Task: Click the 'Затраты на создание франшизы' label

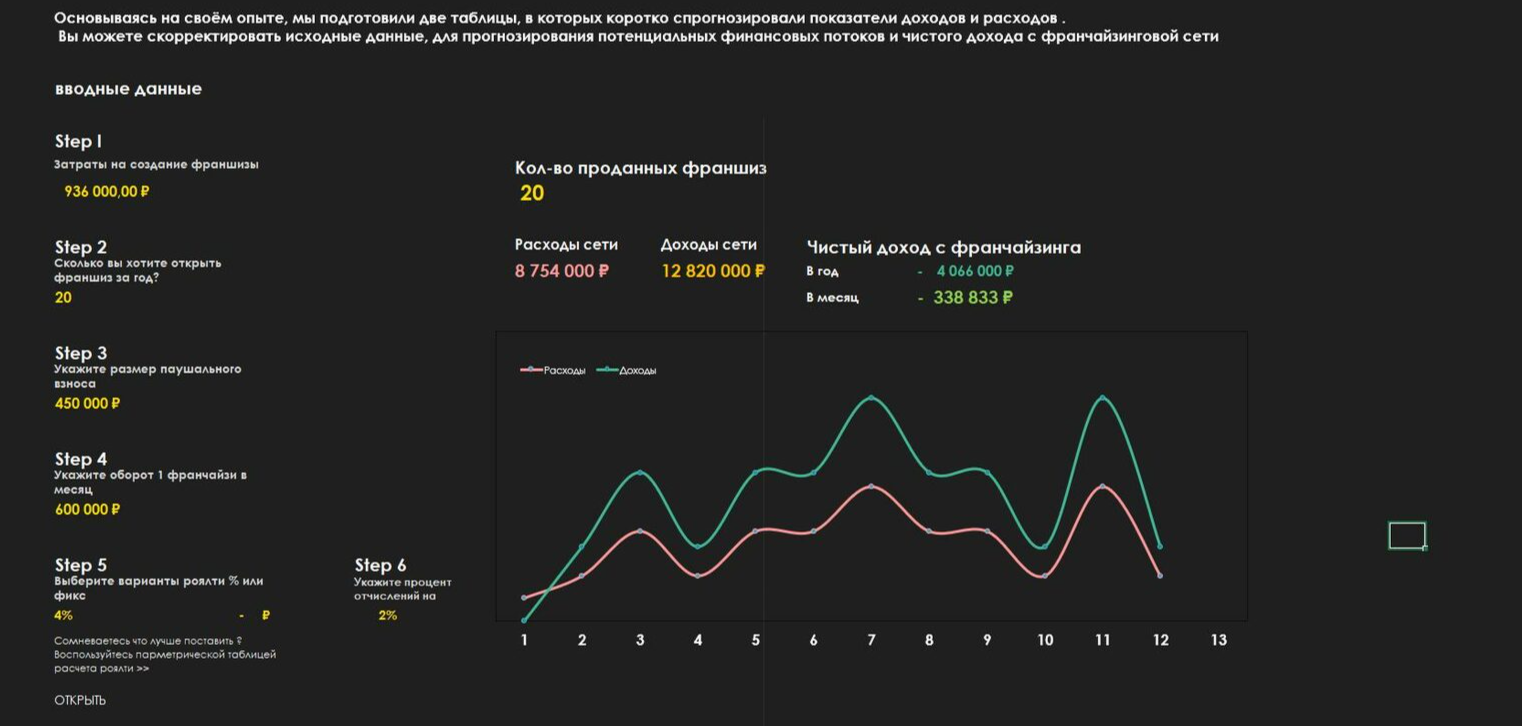Action: (156, 164)
